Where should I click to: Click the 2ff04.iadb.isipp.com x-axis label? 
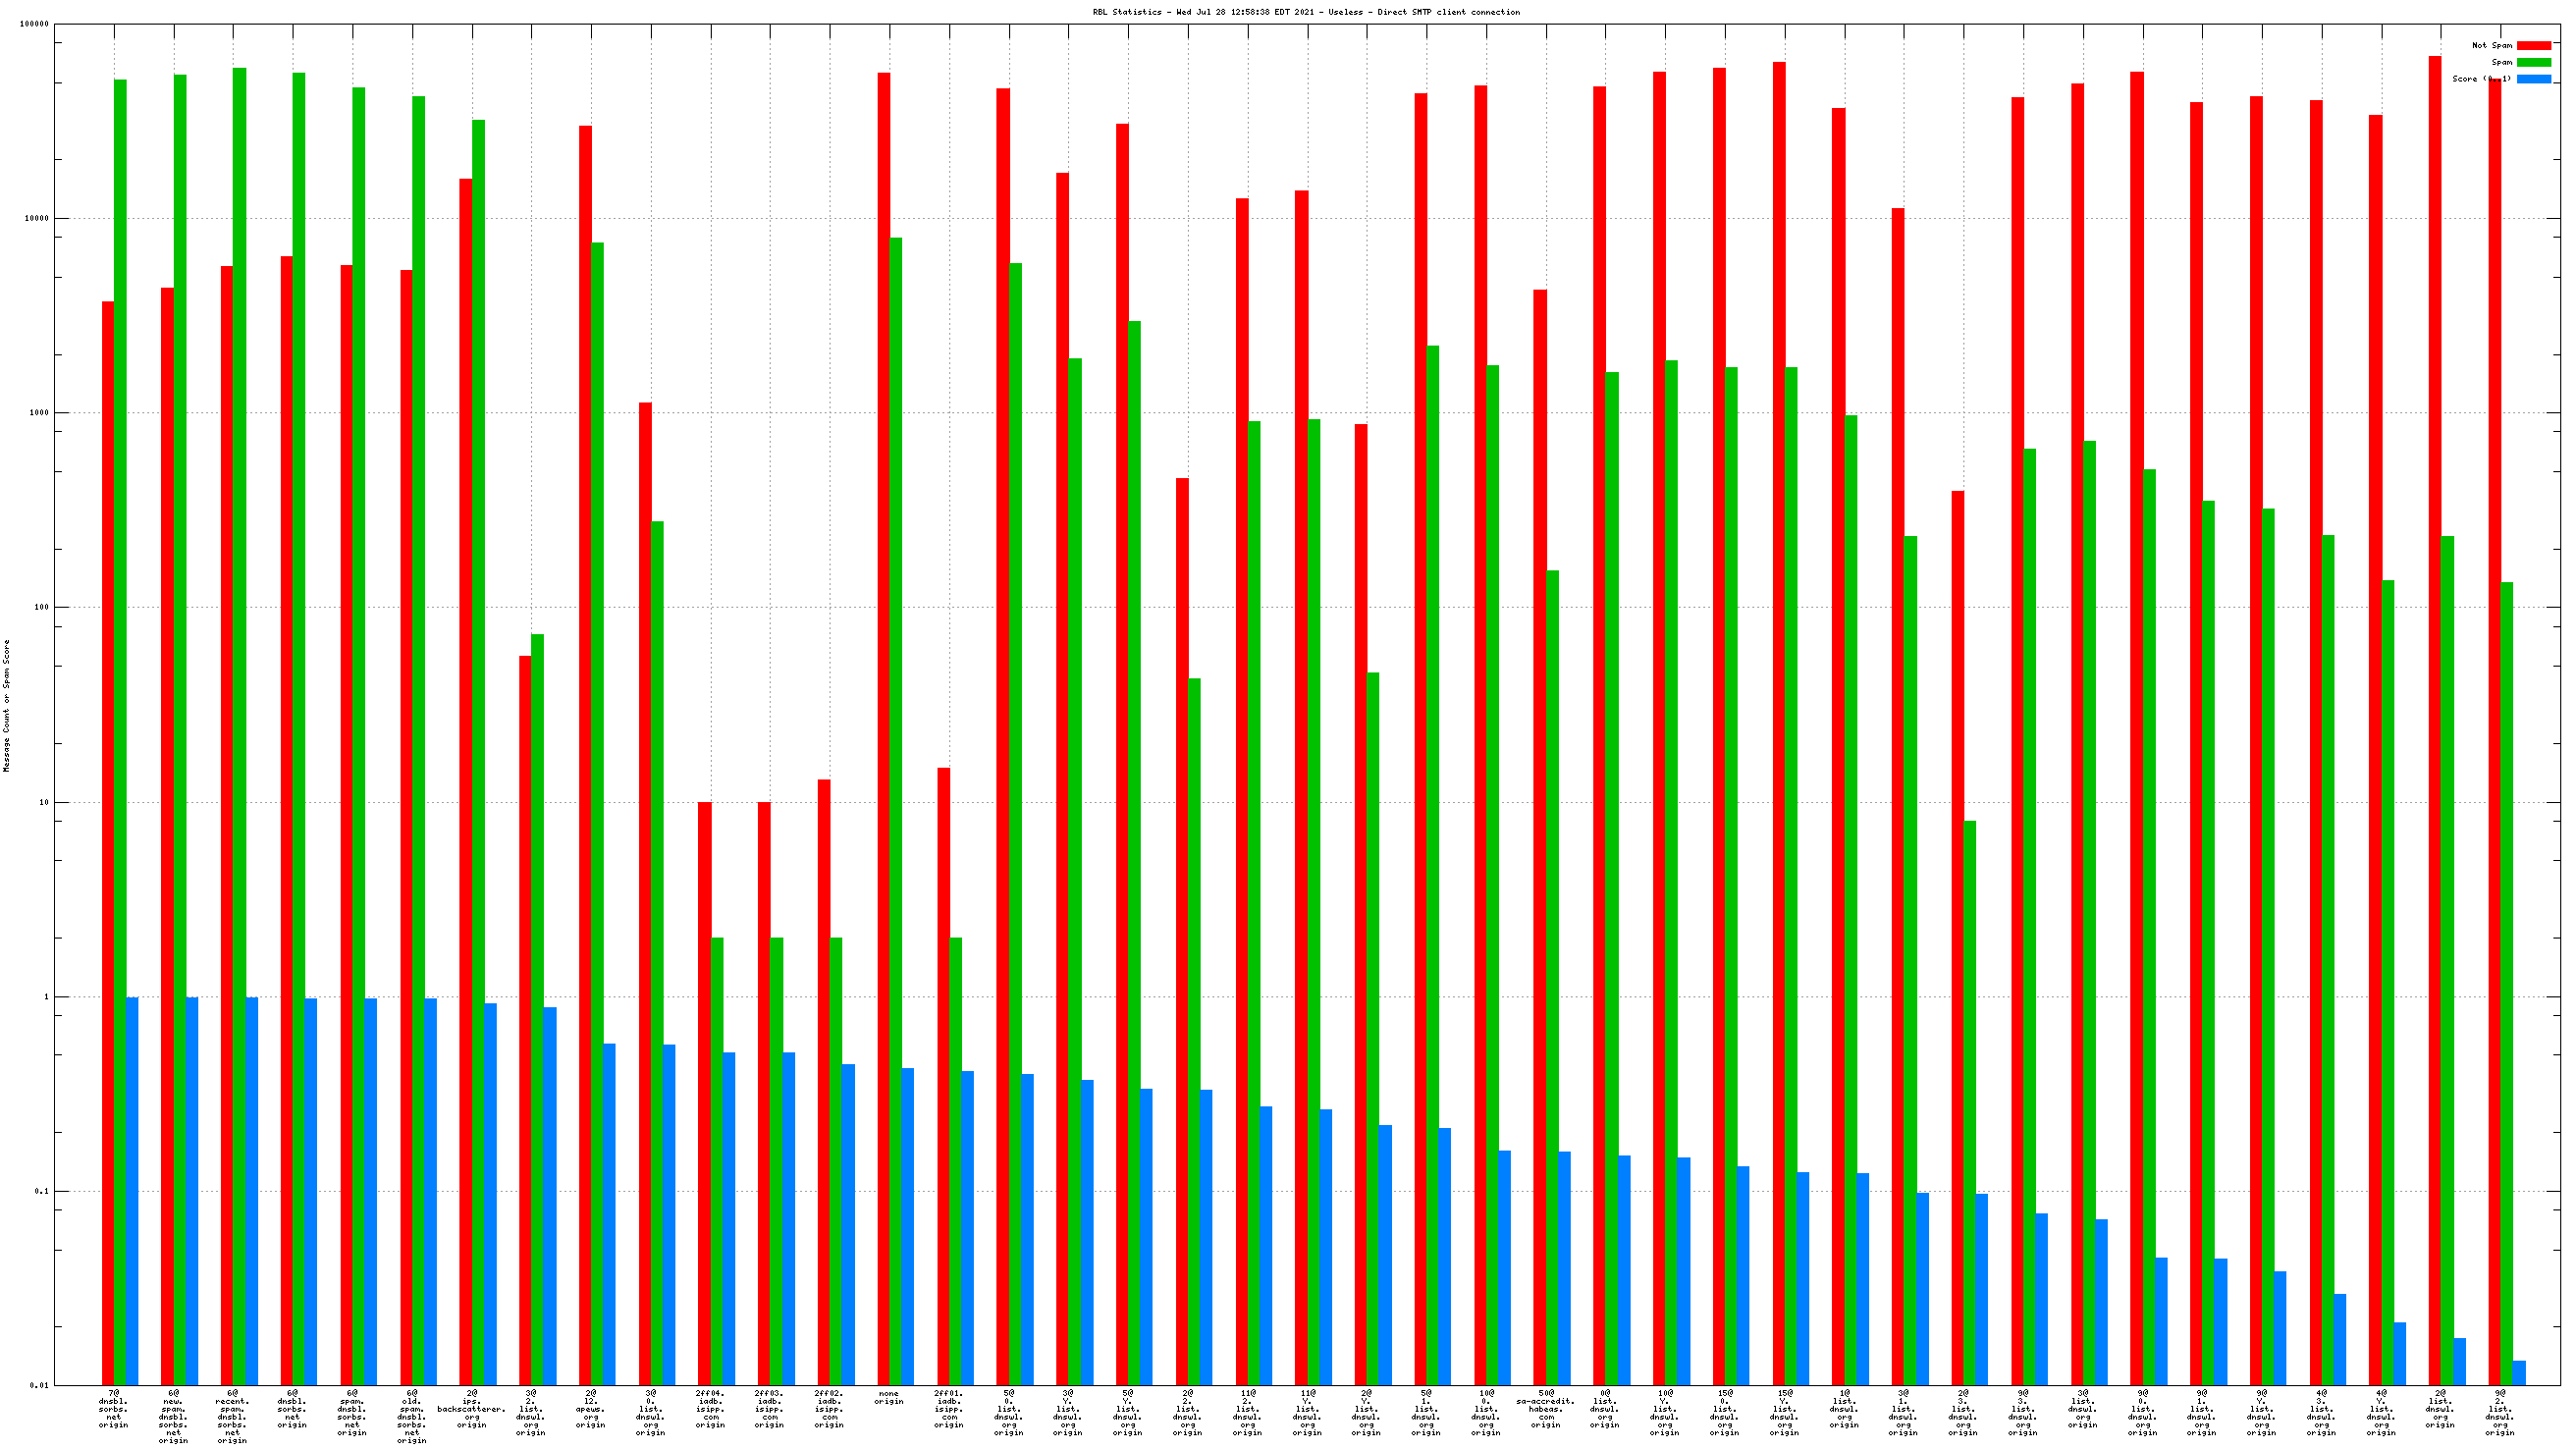coord(710,1408)
